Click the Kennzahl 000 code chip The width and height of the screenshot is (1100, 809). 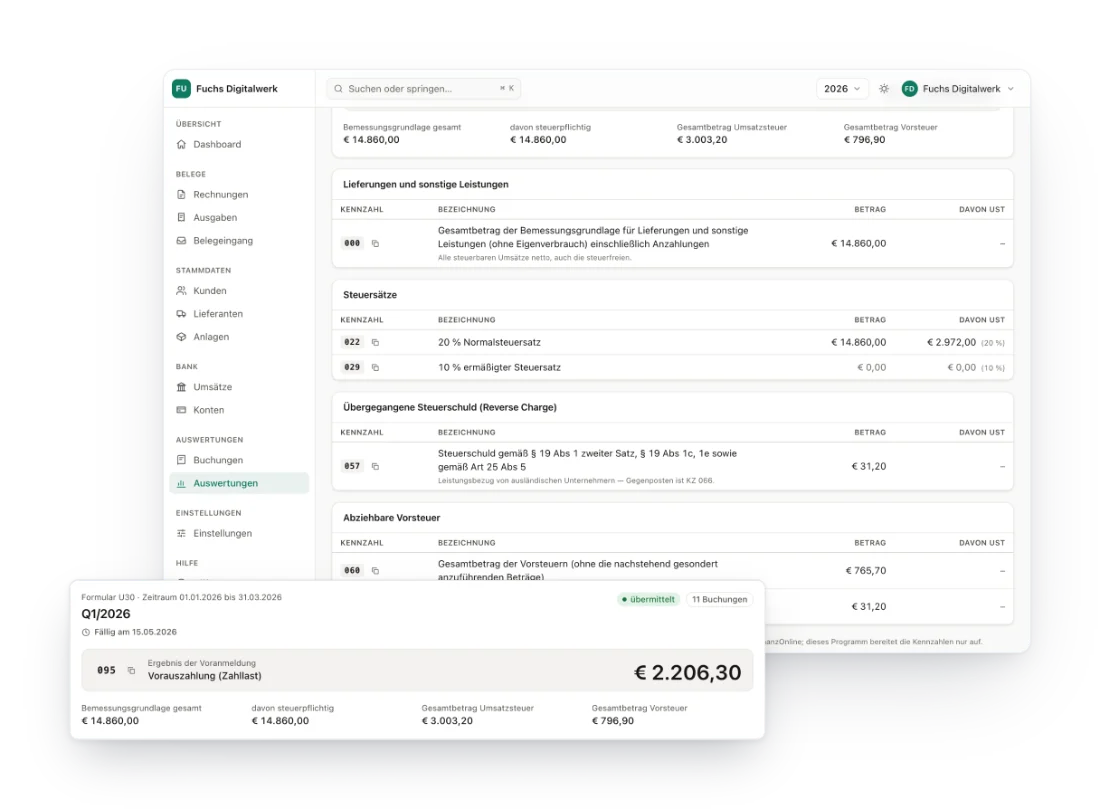(352, 243)
